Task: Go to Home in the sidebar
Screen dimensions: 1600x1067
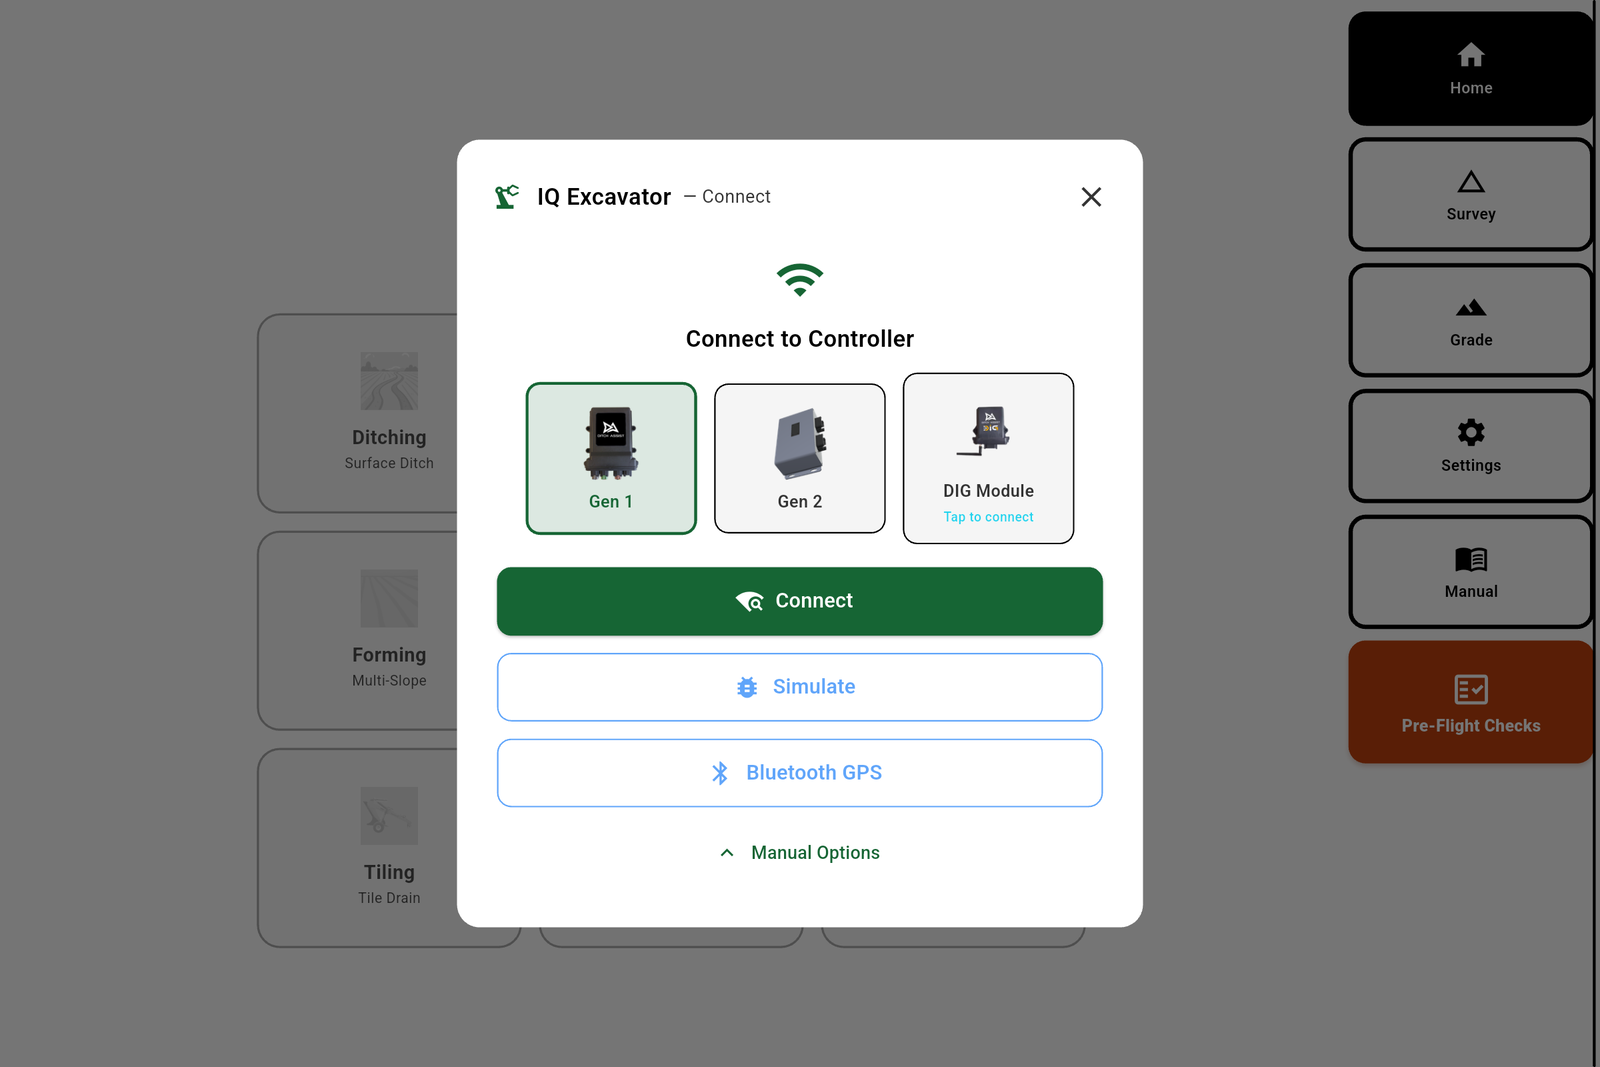Action: pyautogui.click(x=1471, y=69)
